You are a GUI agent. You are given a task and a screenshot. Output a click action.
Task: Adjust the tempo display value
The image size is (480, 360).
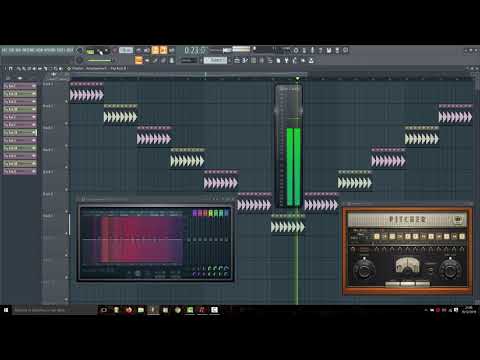[126, 50]
